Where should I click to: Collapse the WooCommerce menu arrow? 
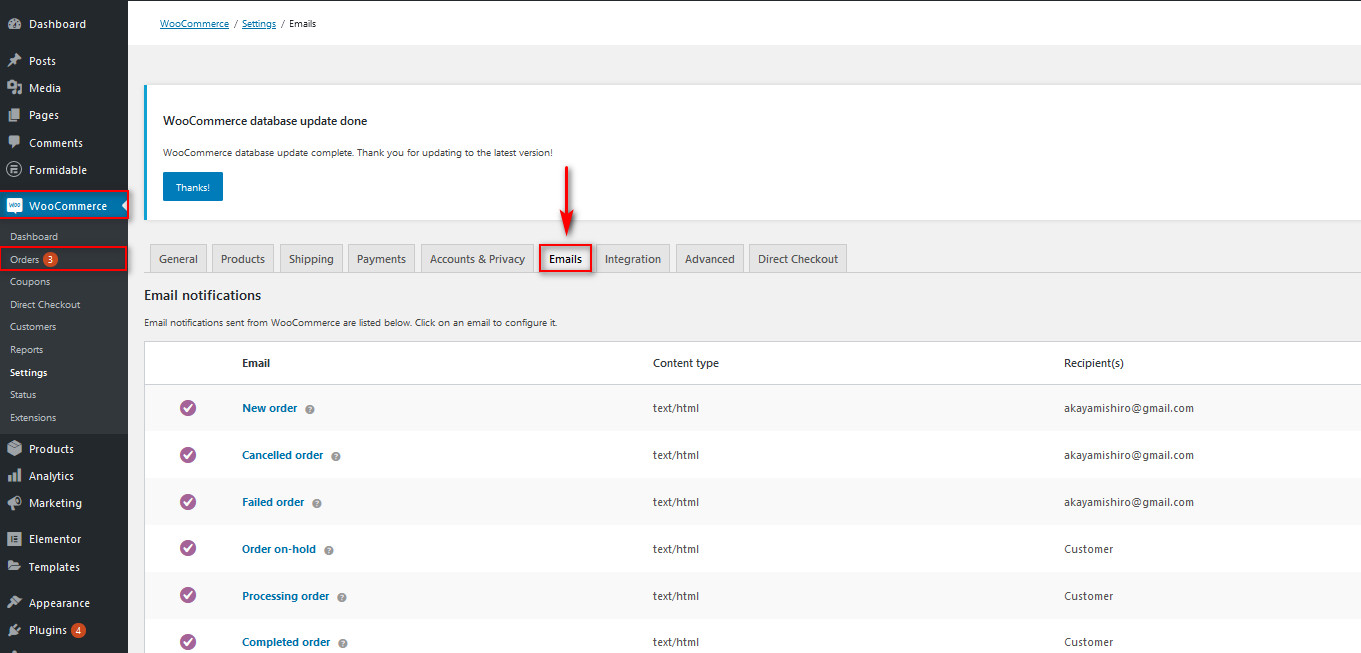124,206
